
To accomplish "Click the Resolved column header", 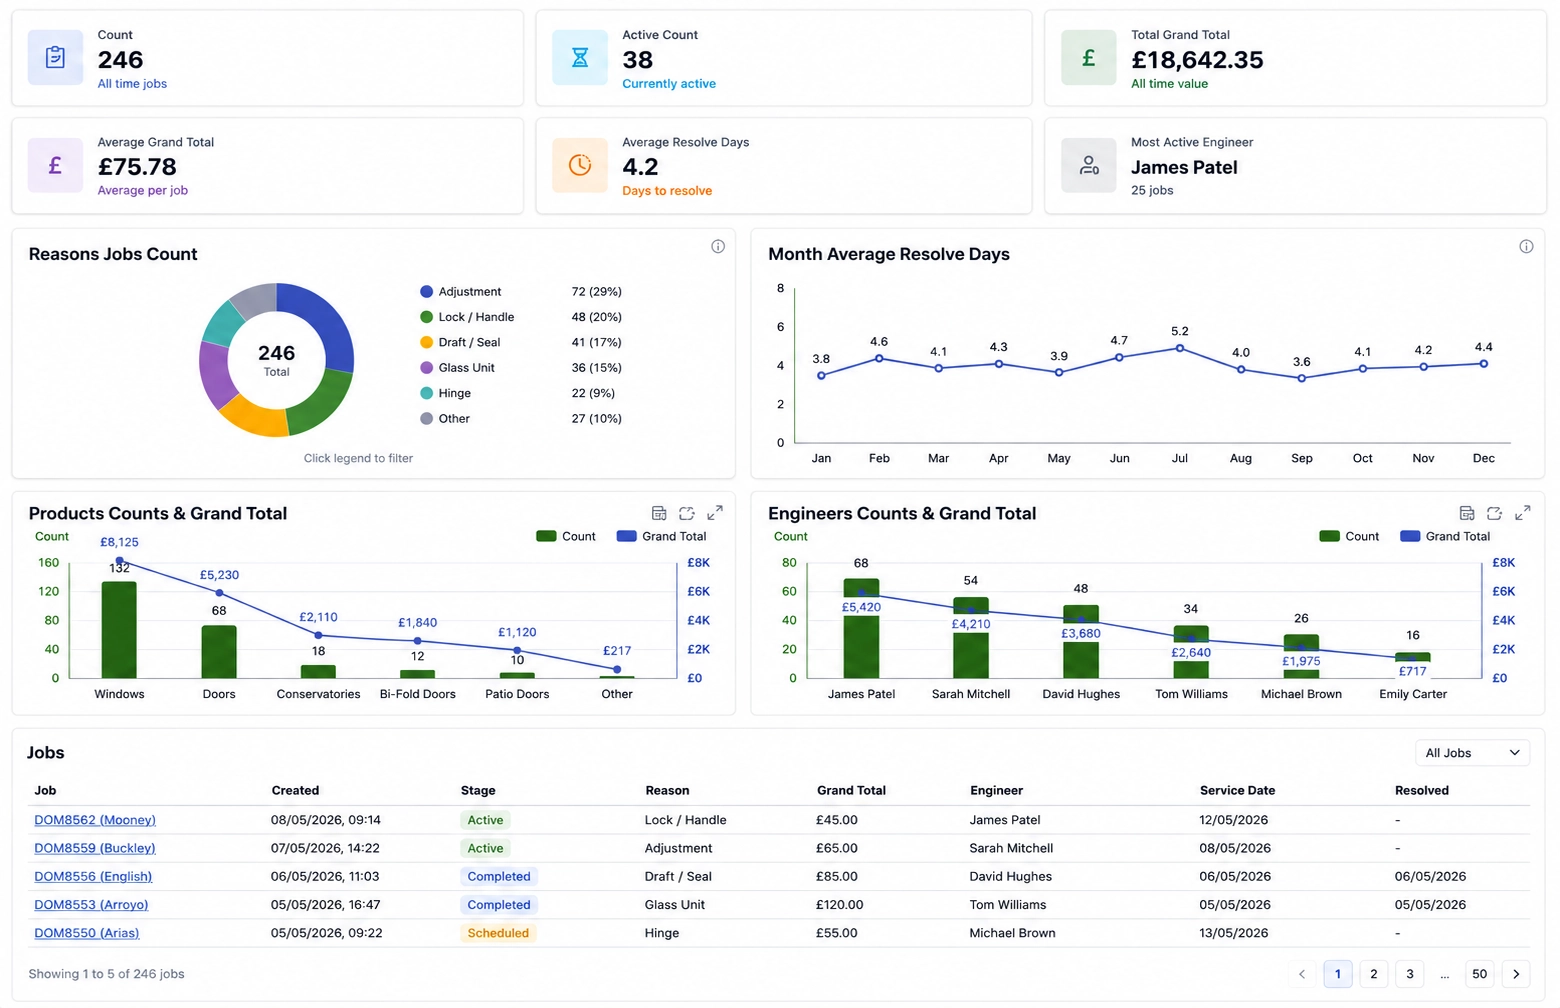I will point(1421,791).
